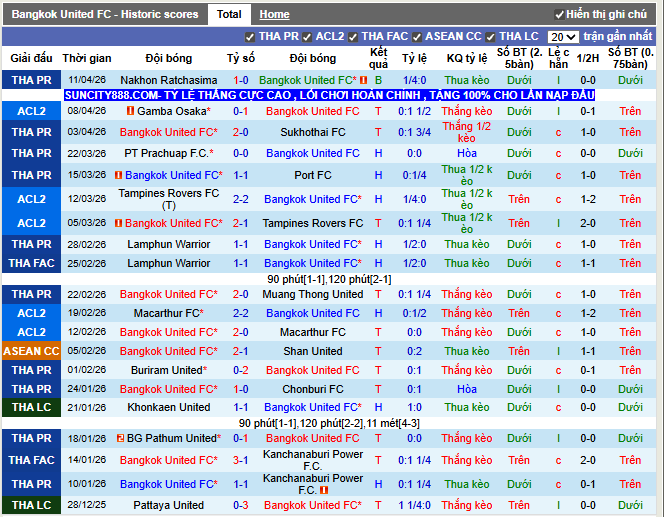The height and width of the screenshot is (517, 664).
Task: Uncheck the THA PR league filter checkbox
Action: [x=250, y=36]
